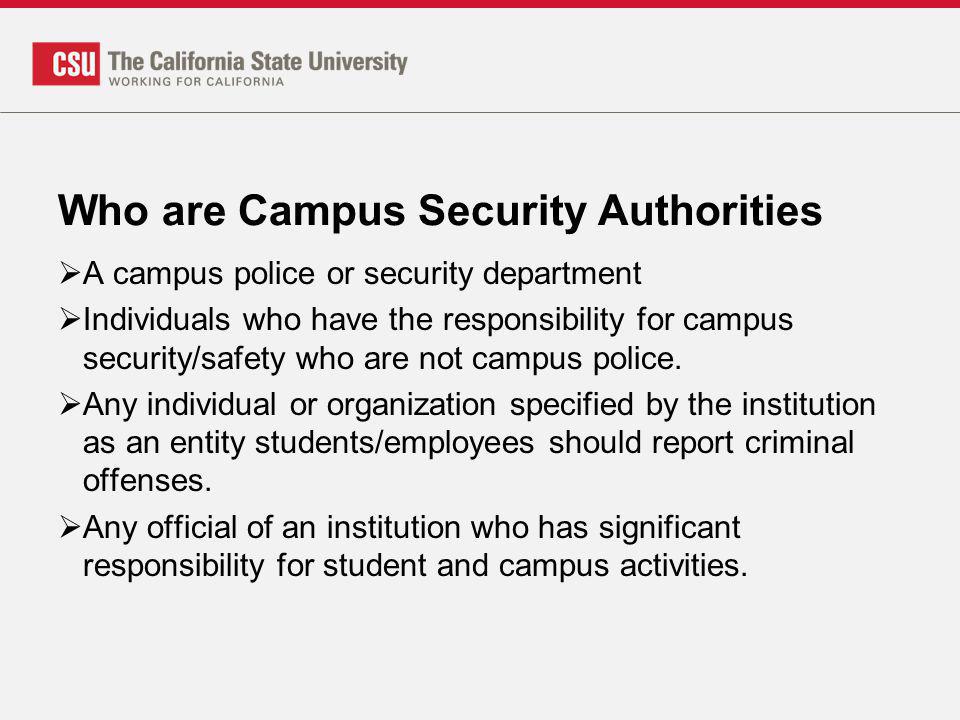
Task: Click 'The California State University' title text
Action: pyautogui.click(x=258, y=61)
